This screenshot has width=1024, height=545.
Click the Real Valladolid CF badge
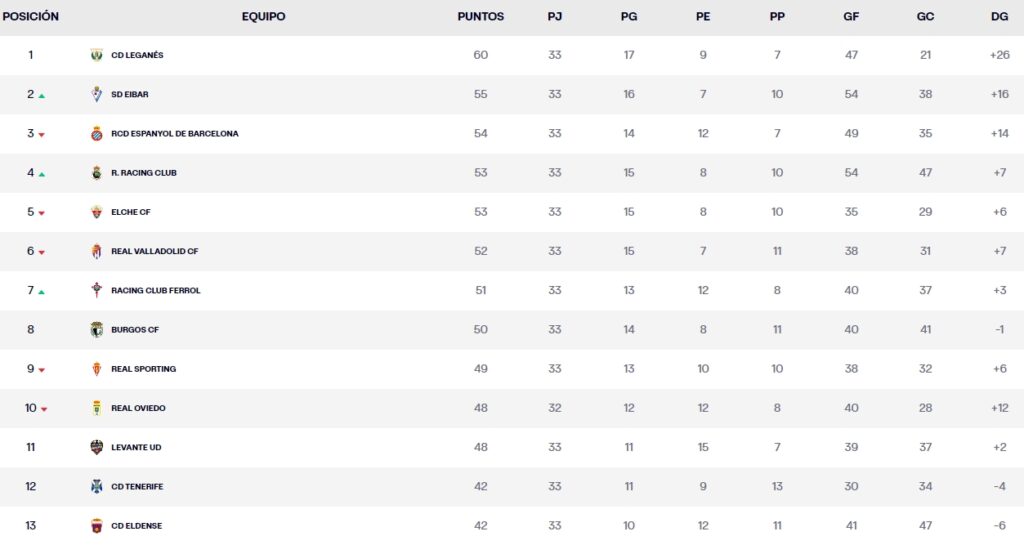(x=97, y=251)
